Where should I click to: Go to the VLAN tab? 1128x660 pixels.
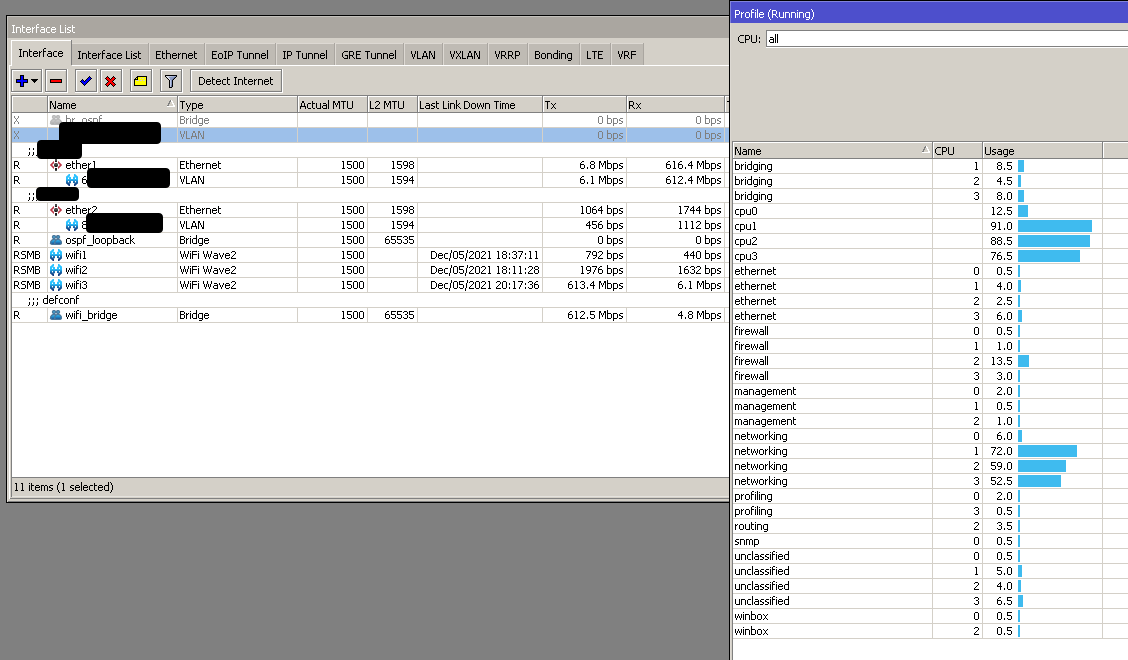point(423,55)
